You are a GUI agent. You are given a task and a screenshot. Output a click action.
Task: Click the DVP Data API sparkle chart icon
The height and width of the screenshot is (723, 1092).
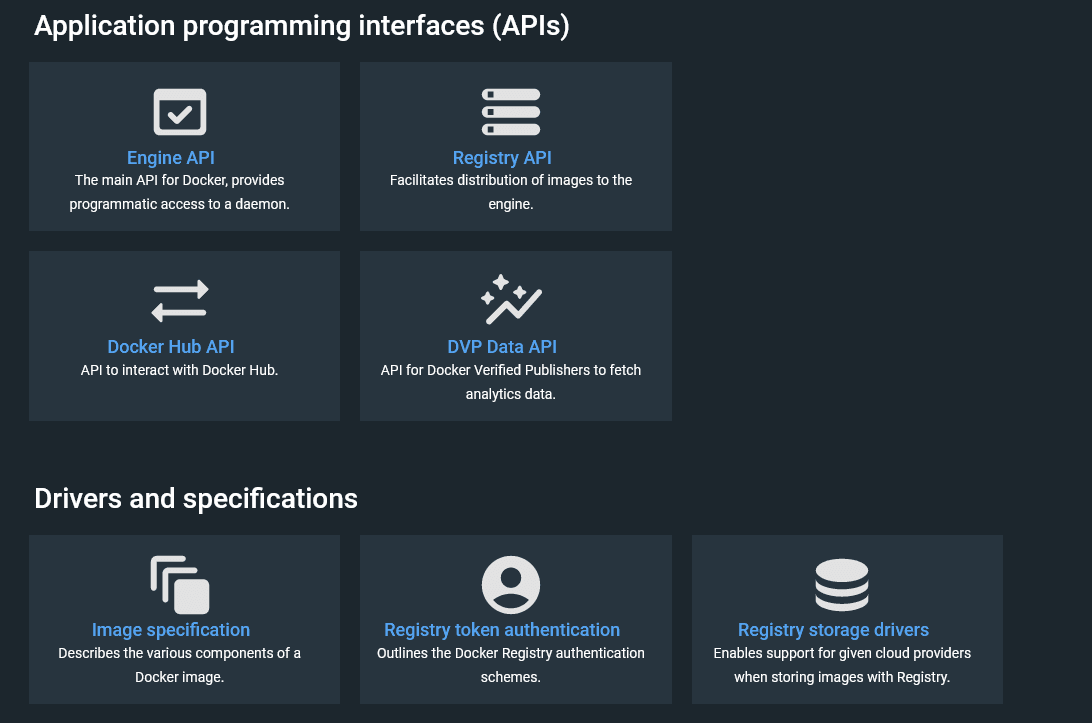(511, 300)
